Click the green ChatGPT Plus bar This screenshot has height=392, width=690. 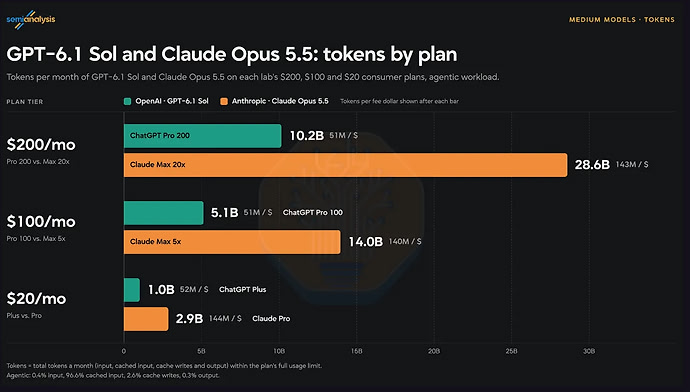click(132, 290)
